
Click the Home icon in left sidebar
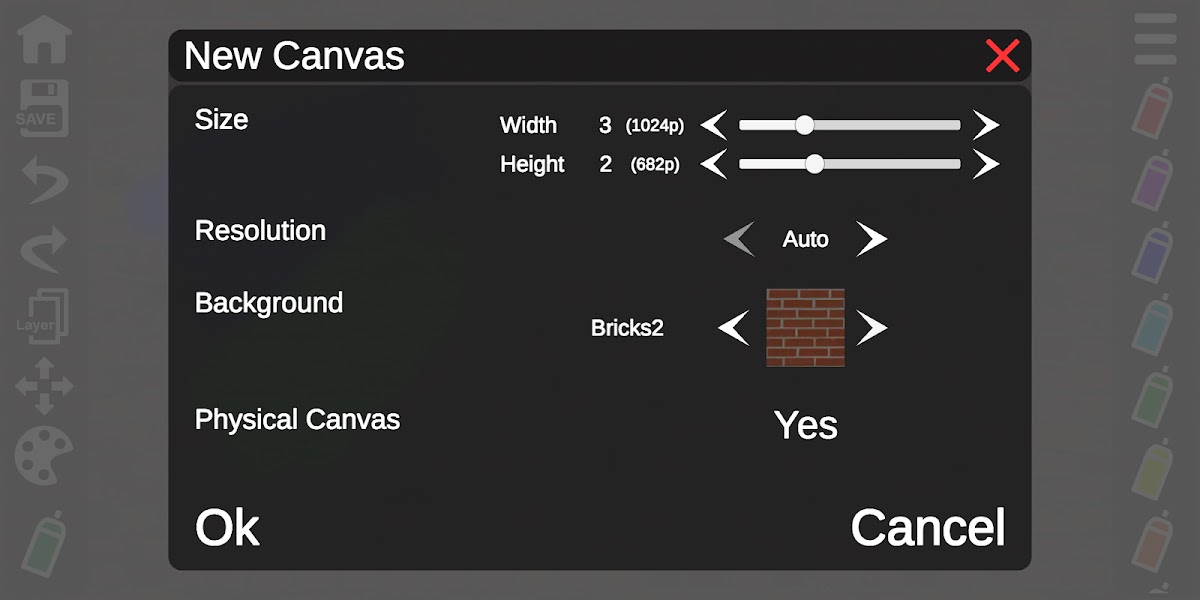[x=44, y=39]
